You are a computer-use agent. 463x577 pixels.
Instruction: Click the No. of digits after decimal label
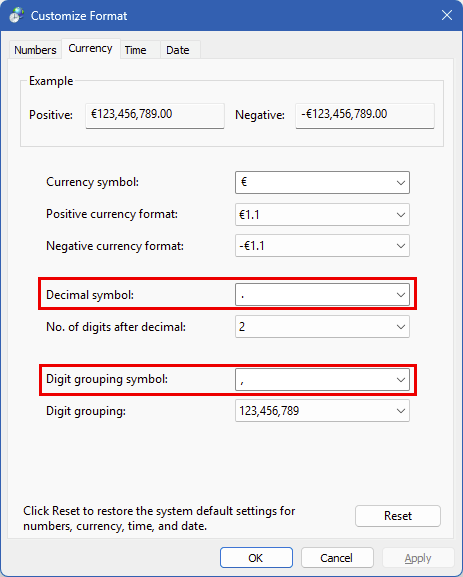116,327
